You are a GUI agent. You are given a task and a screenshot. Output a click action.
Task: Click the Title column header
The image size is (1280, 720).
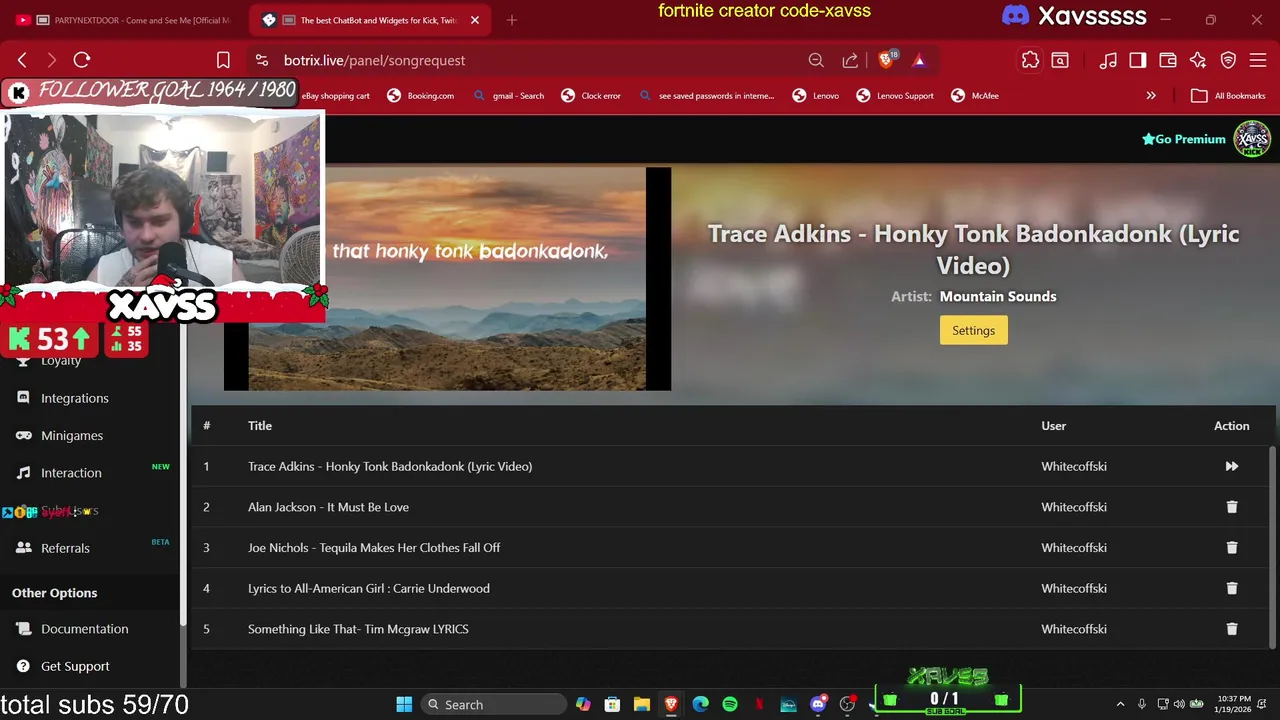[260, 426]
